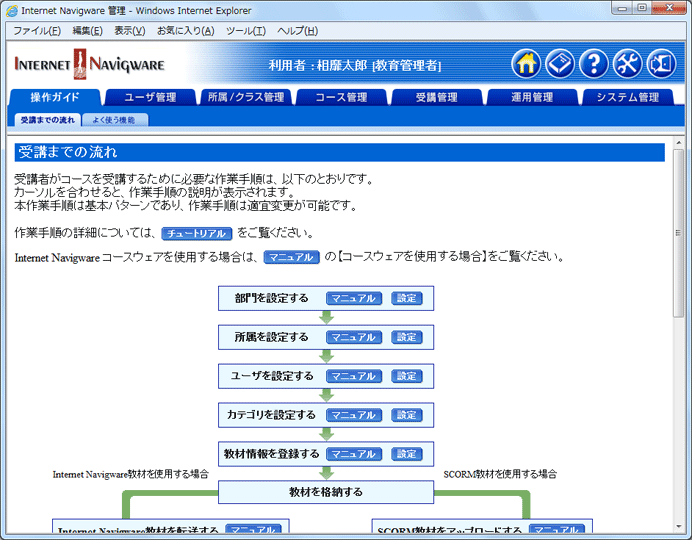This screenshot has width=692, height=540.
Task: Open マニュアル for 教材情報を登録する
Action: [354, 454]
